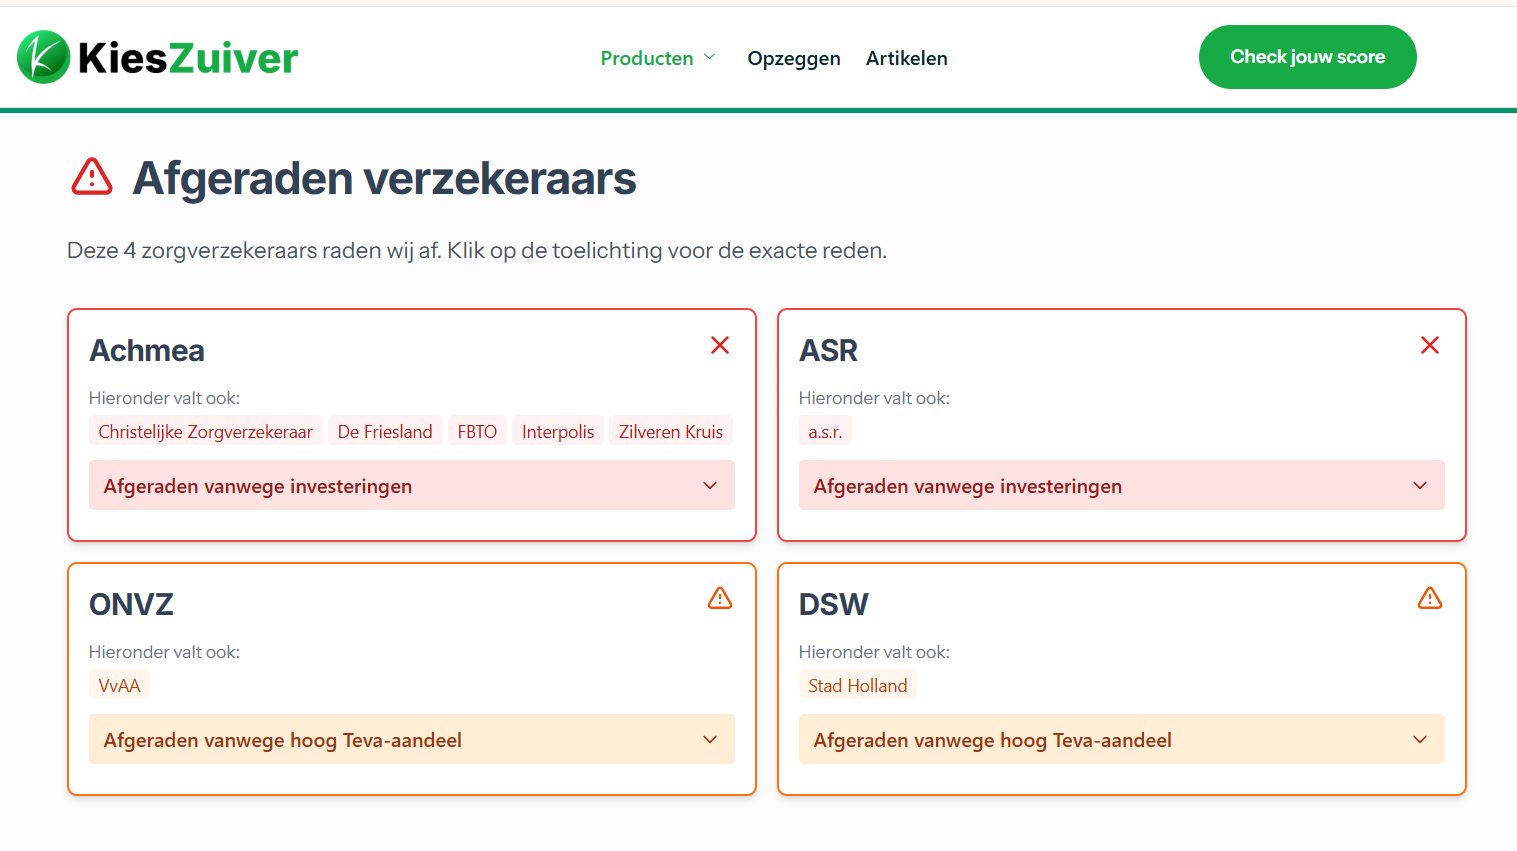Viewport: 1517px width, 851px height.
Task: Go to the Opzeggen page
Action: 794,58
